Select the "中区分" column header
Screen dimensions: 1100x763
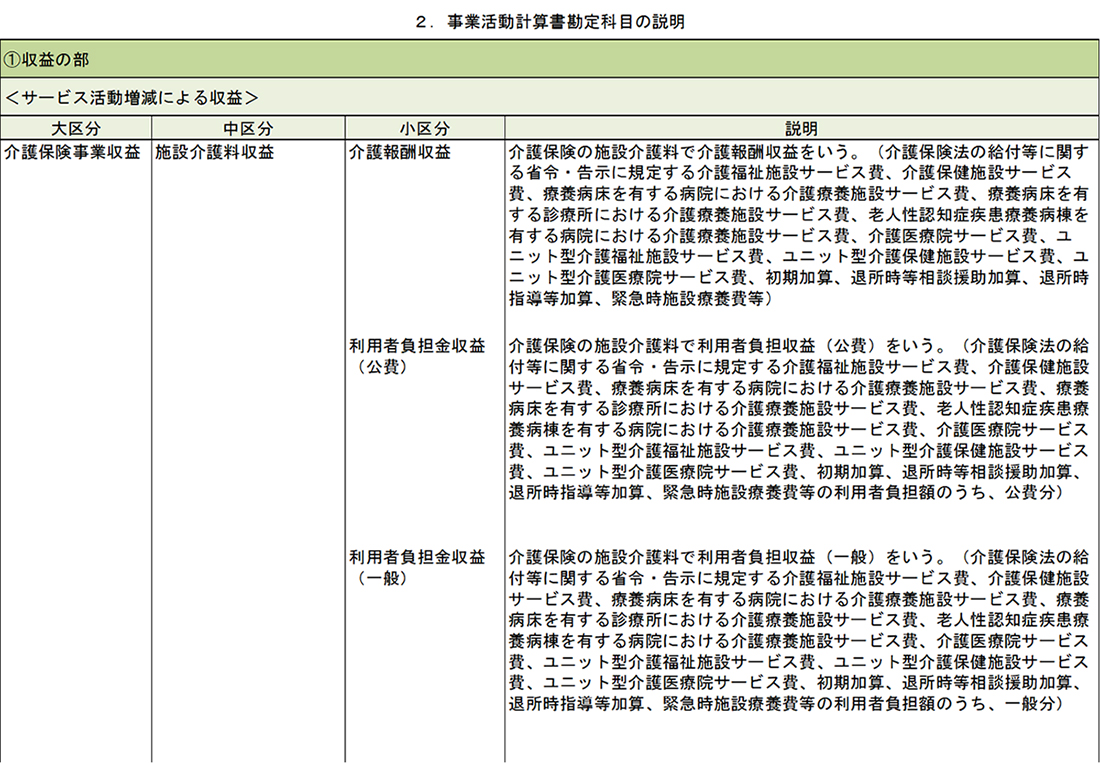coord(247,129)
